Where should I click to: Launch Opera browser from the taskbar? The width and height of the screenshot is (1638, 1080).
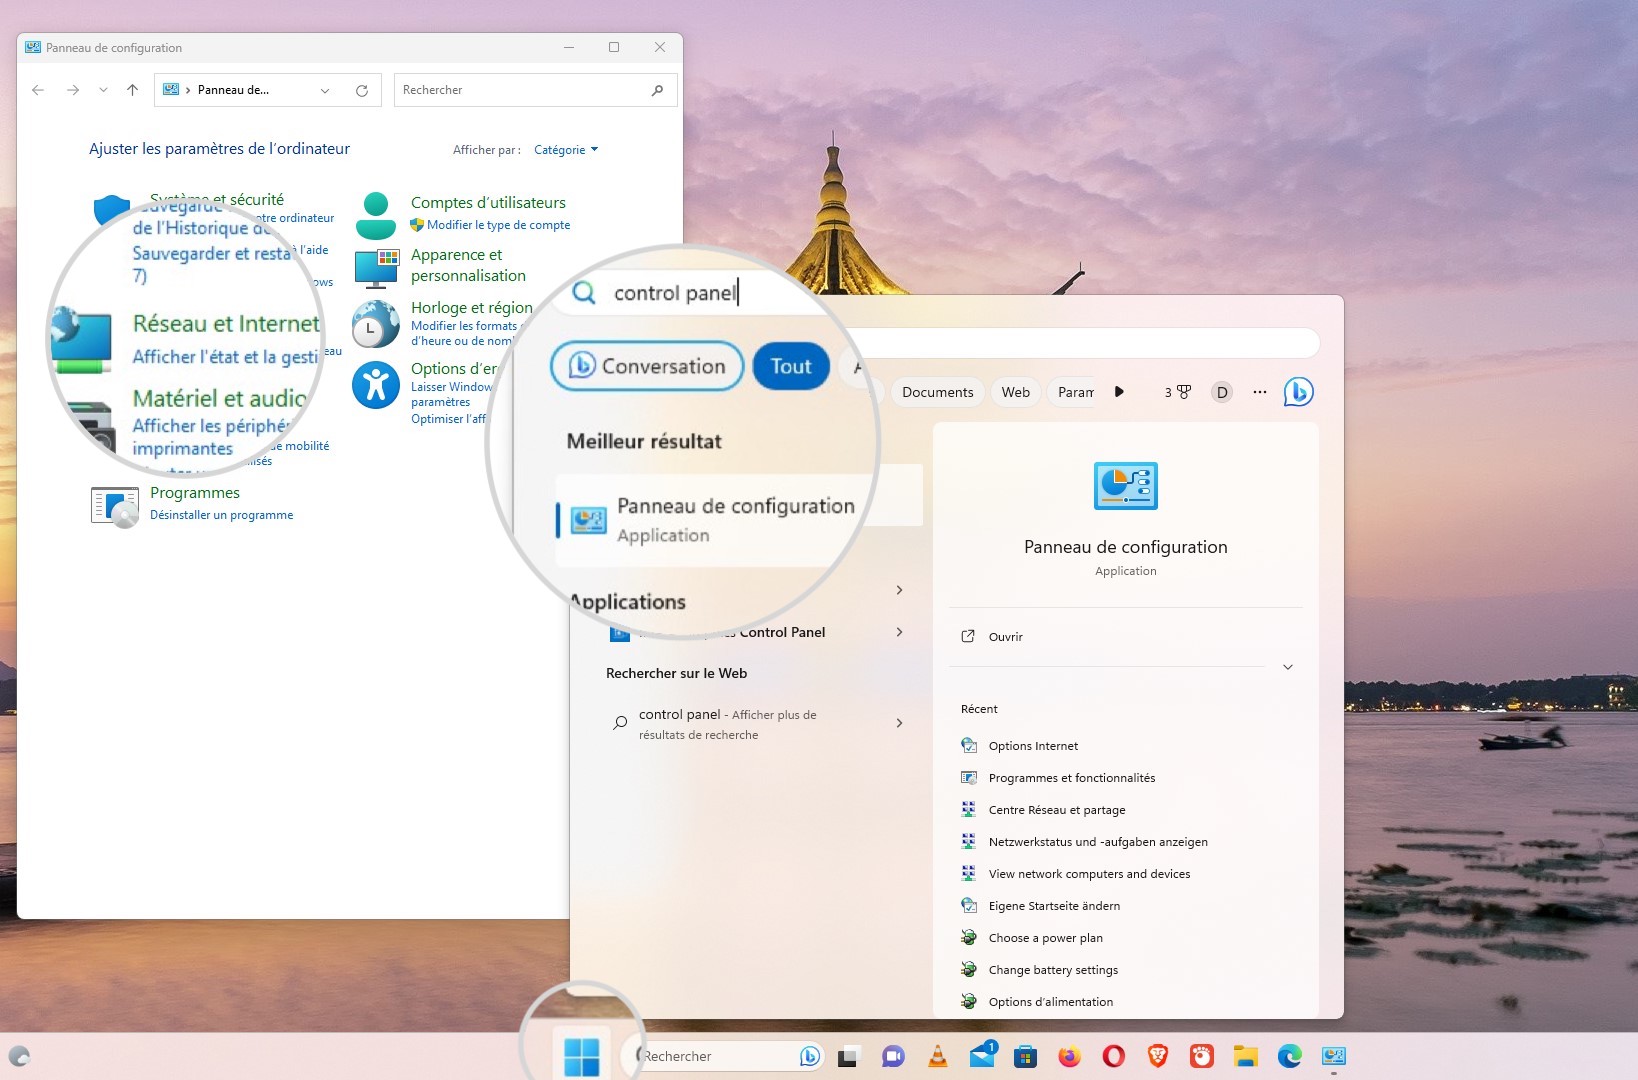click(x=1113, y=1056)
